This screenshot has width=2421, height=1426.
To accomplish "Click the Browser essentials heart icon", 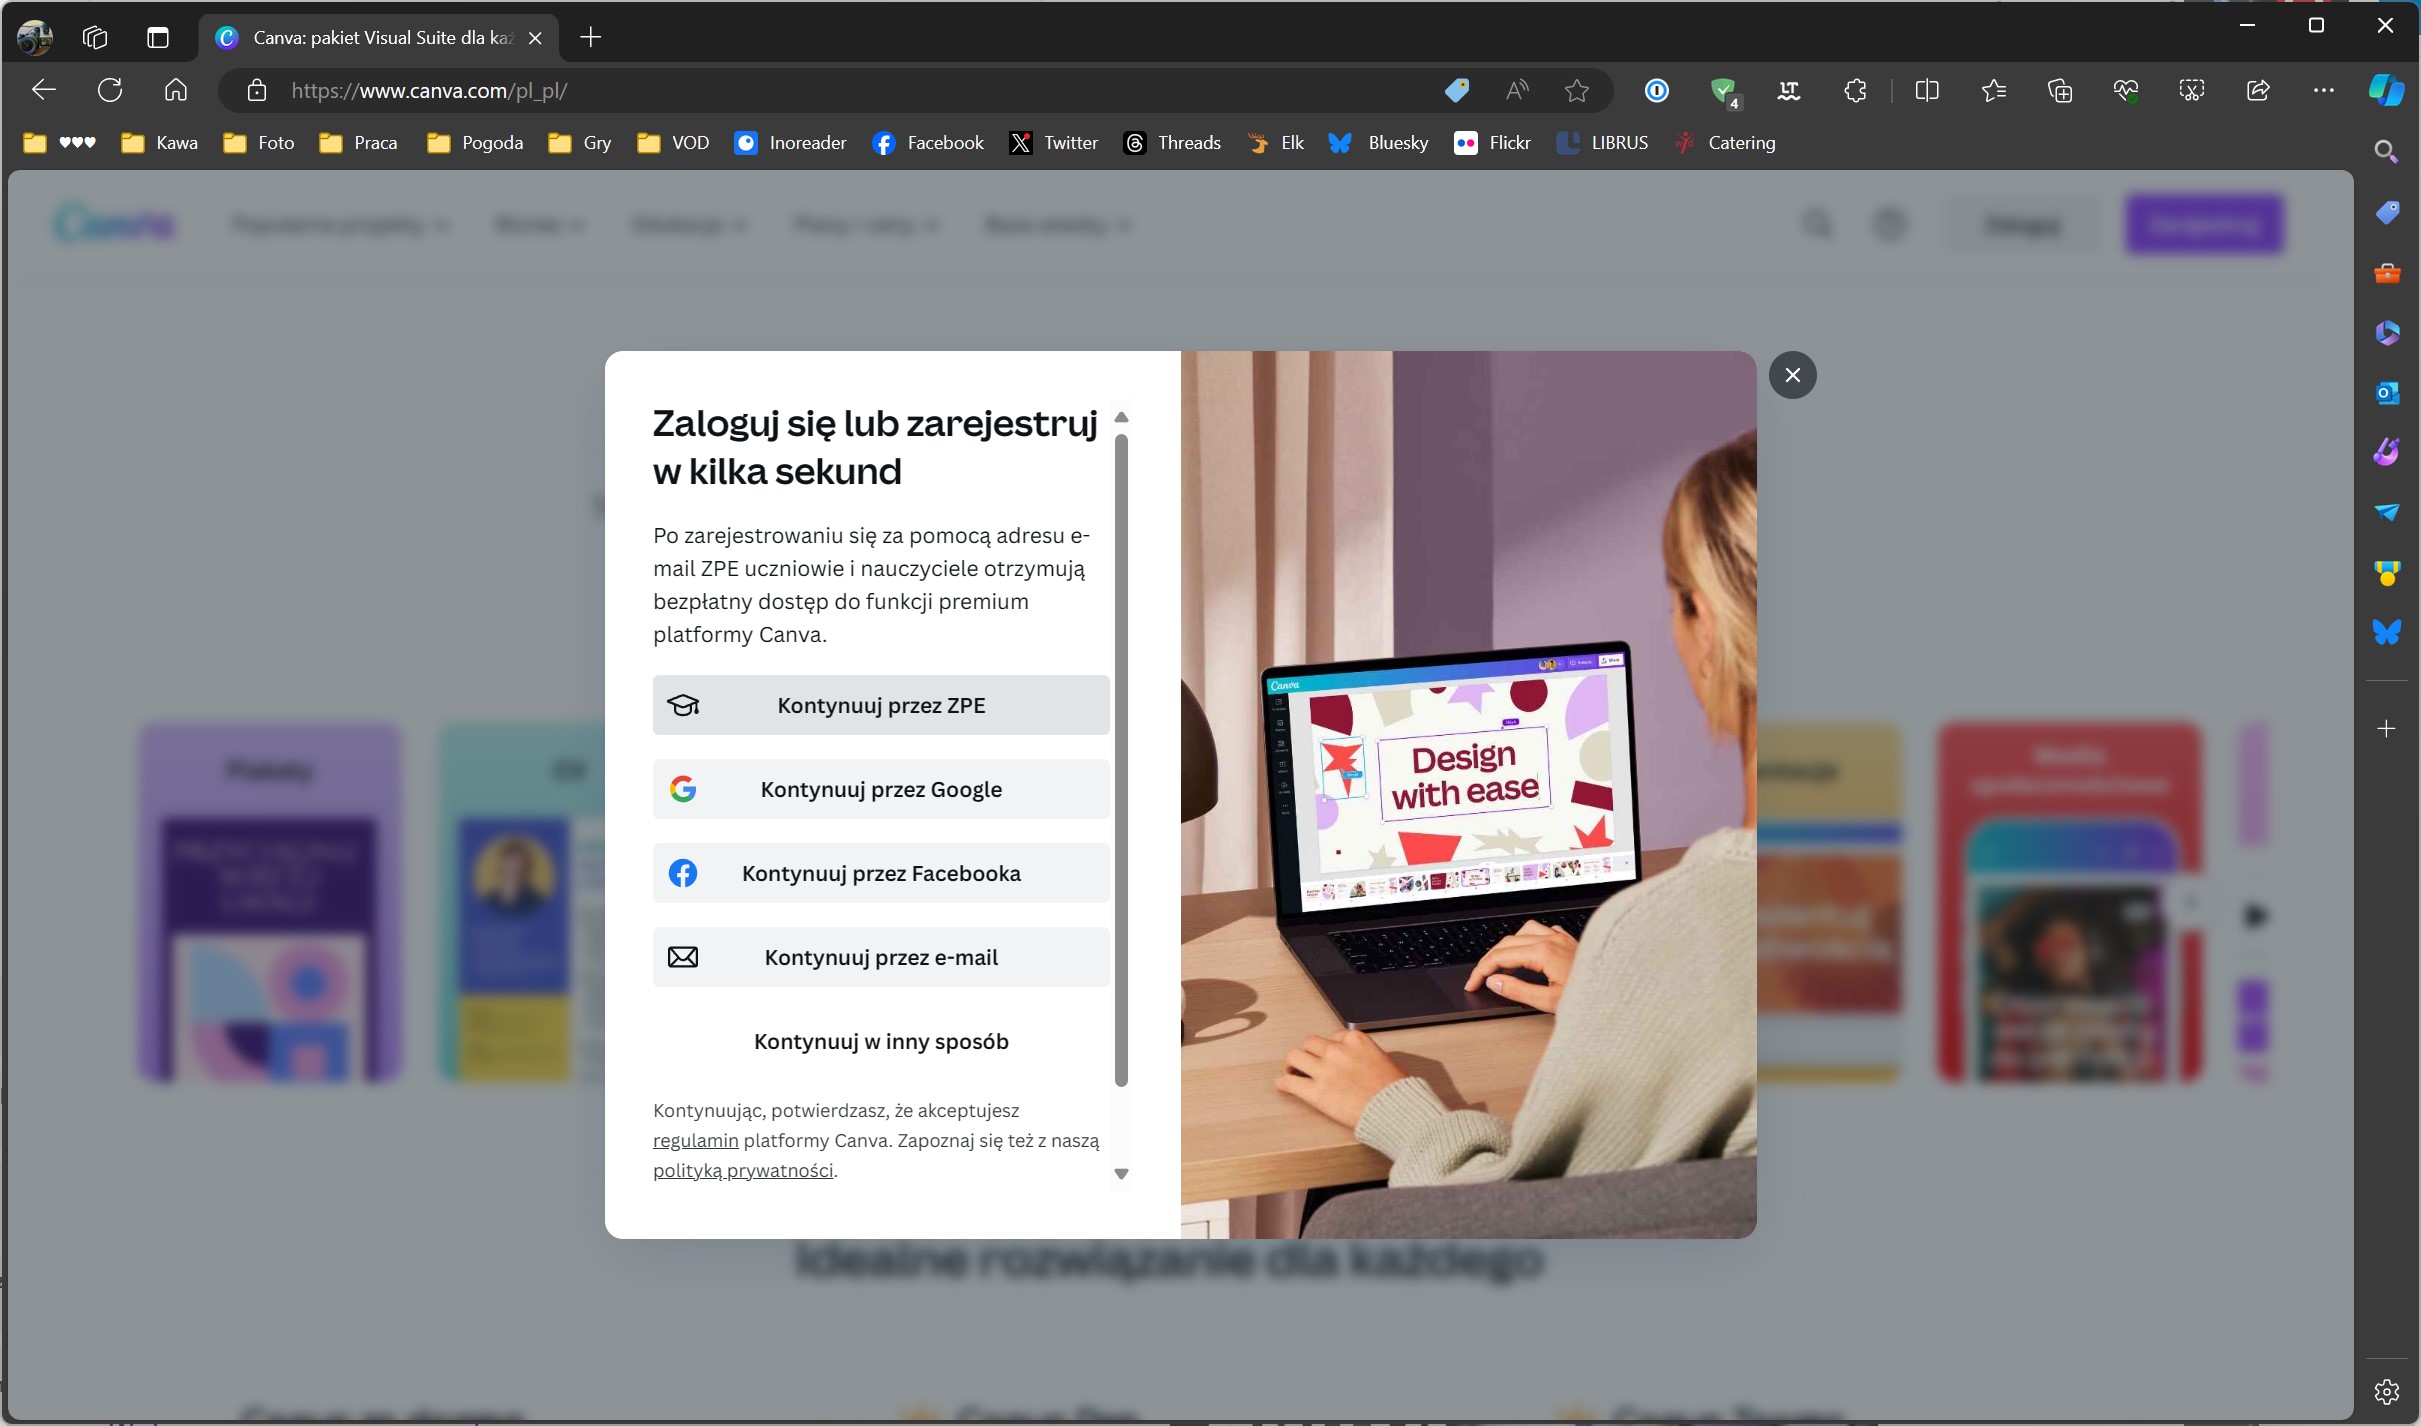I will pyautogui.click(x=2126, y=90).
